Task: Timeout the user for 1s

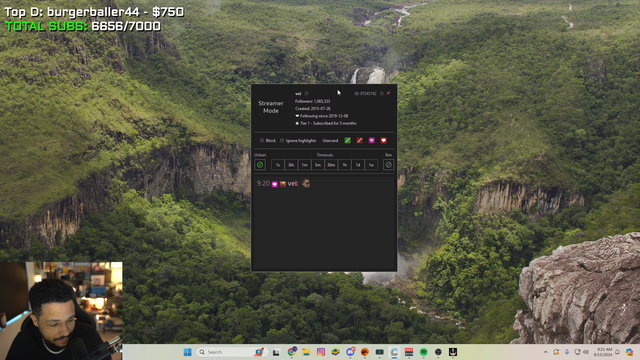Action: pyautogui.click(x=278, y=165)
